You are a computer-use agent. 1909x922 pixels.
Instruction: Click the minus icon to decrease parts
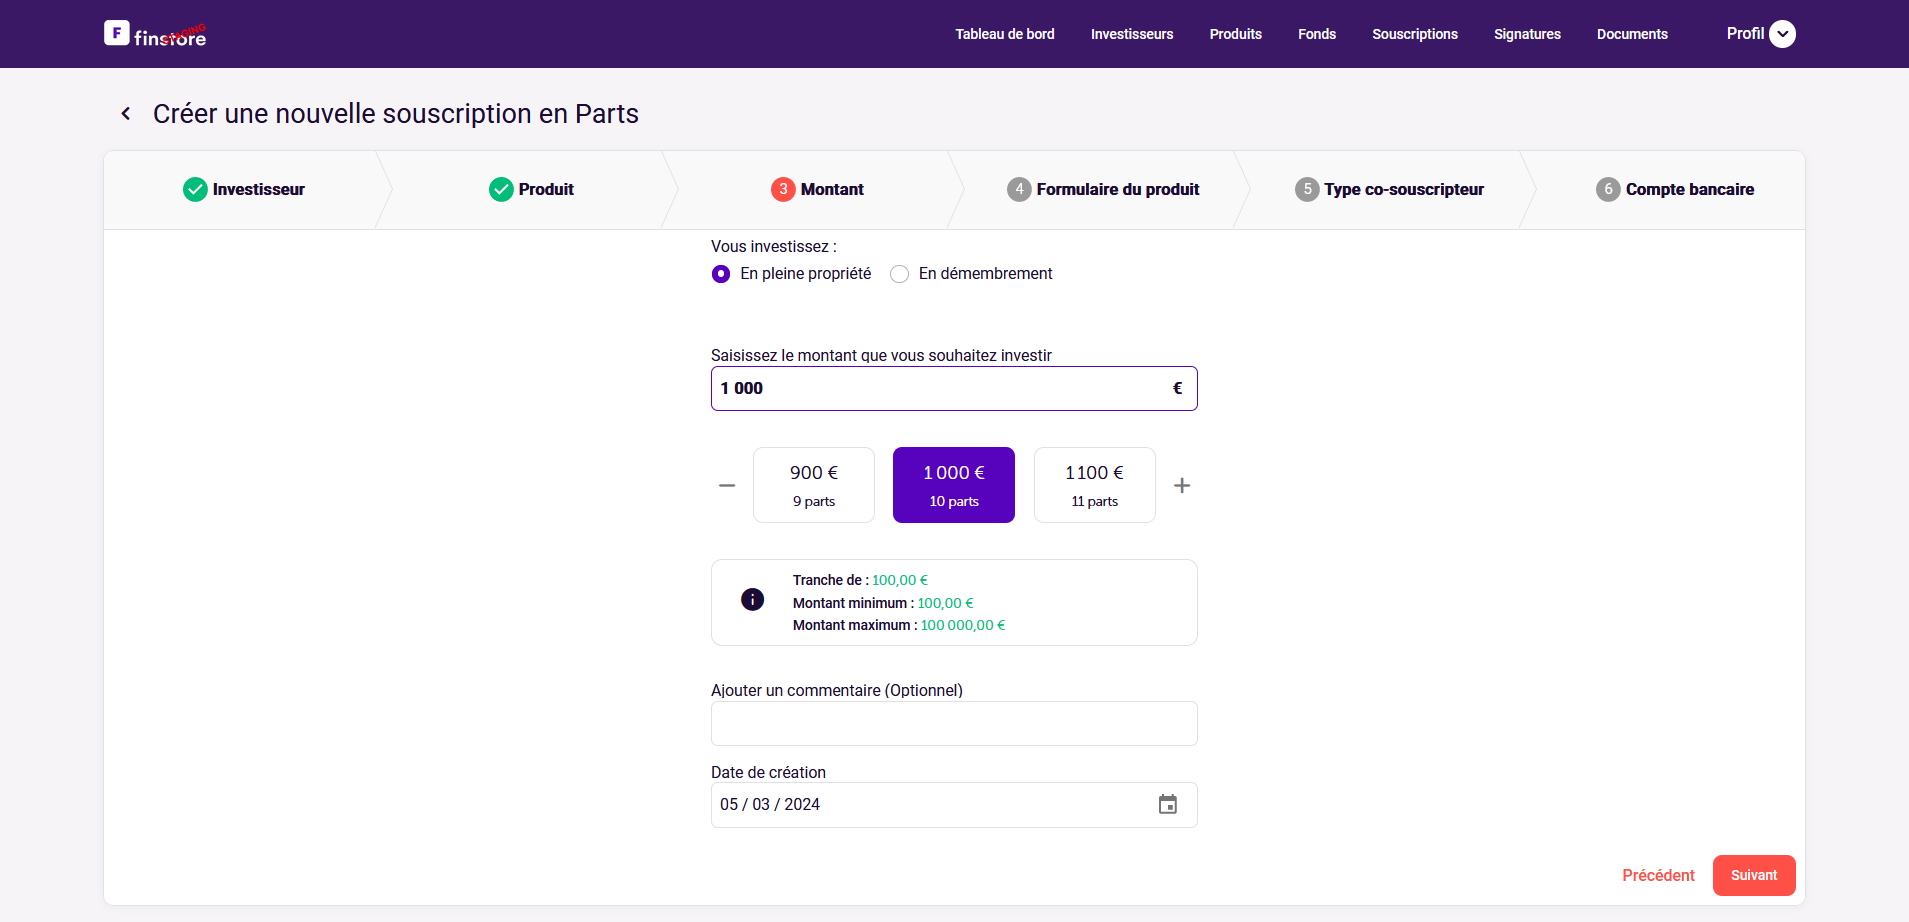(x=727, y=486)
